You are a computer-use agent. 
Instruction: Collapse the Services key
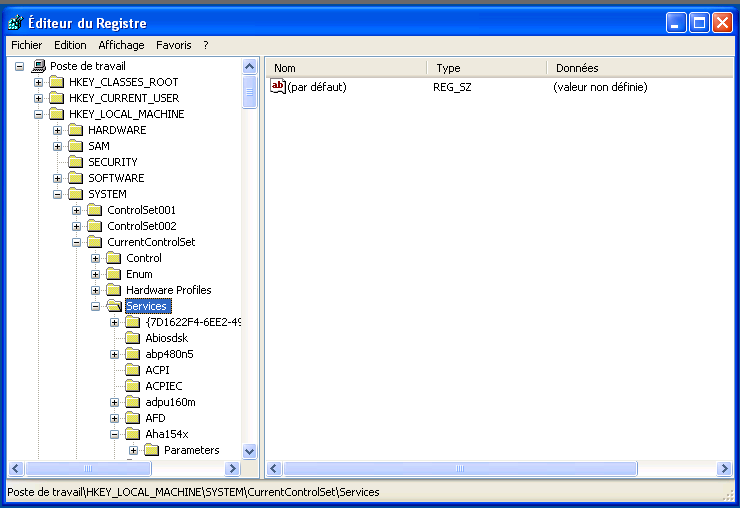coord(96,306)
